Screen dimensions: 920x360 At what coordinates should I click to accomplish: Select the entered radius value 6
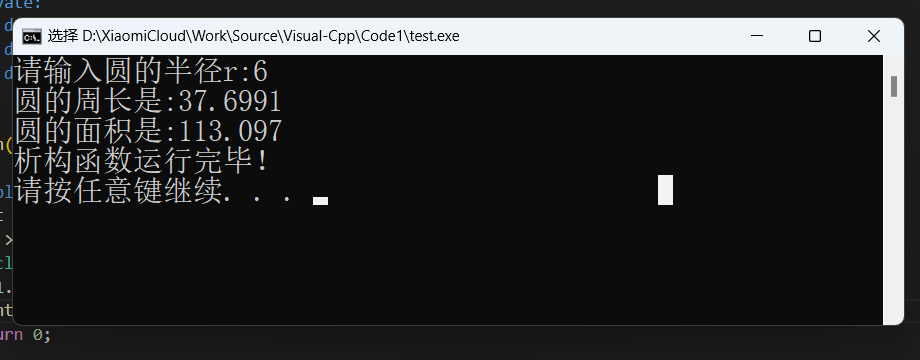260,73
